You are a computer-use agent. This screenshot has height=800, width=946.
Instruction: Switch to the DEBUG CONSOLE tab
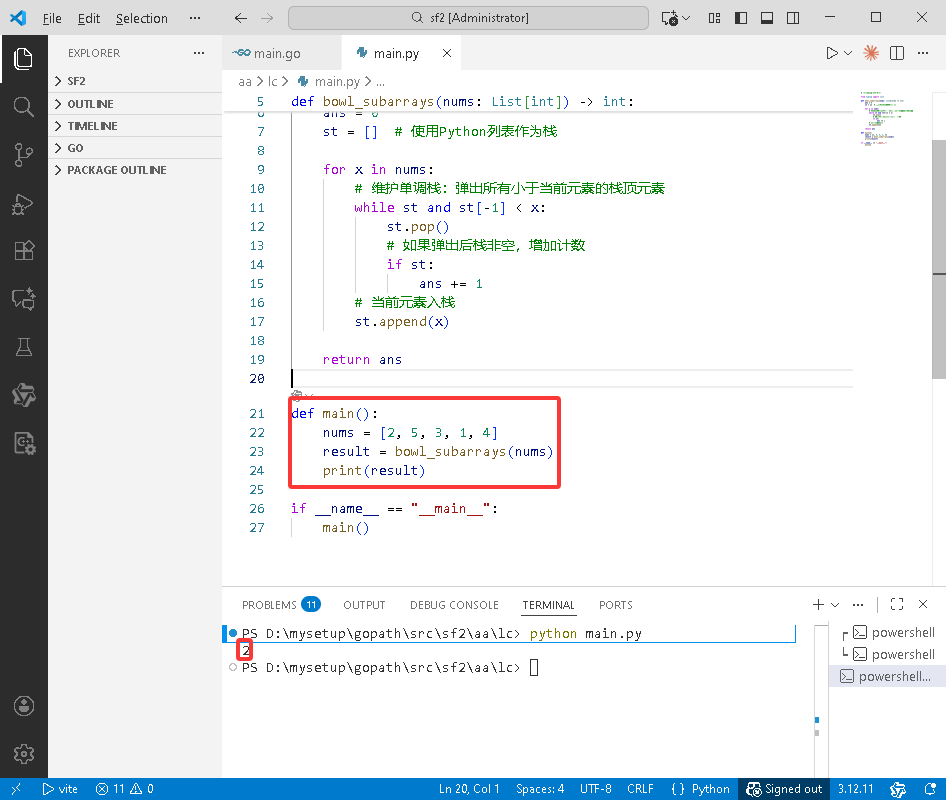click(x=454, y=605)
